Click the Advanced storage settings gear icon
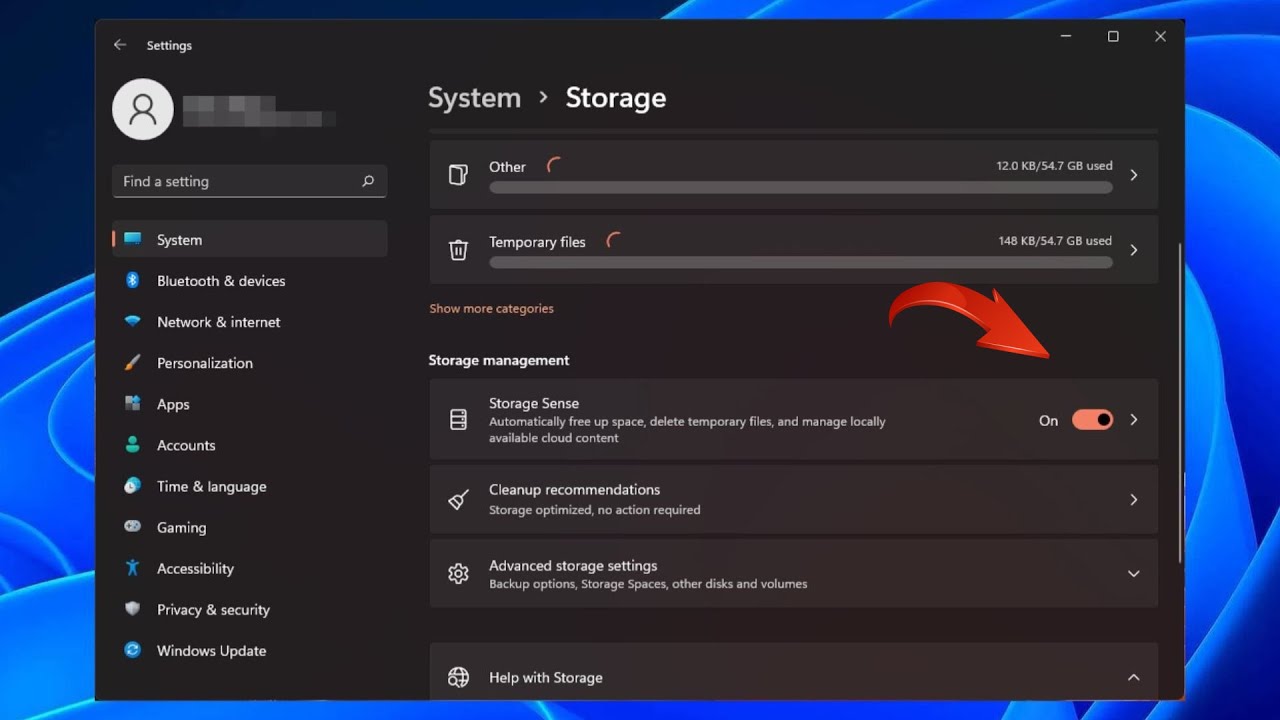The image size is (1280, 720). point(458,574)
